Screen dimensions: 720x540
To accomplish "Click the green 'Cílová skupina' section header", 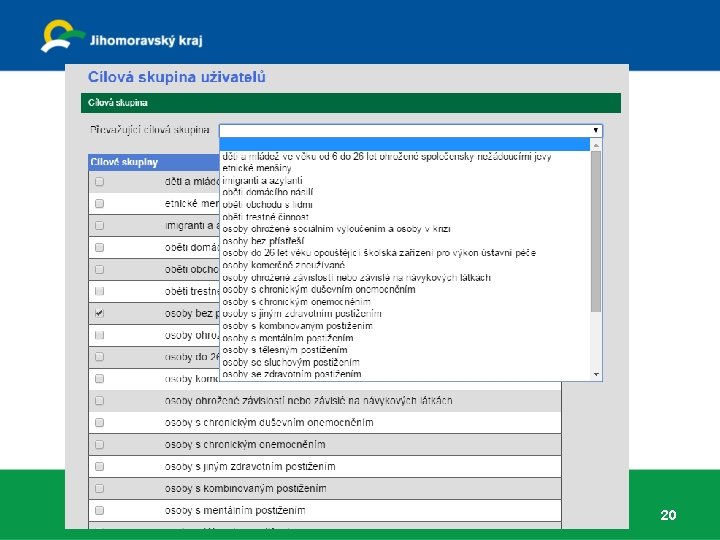I will (351, 103).
